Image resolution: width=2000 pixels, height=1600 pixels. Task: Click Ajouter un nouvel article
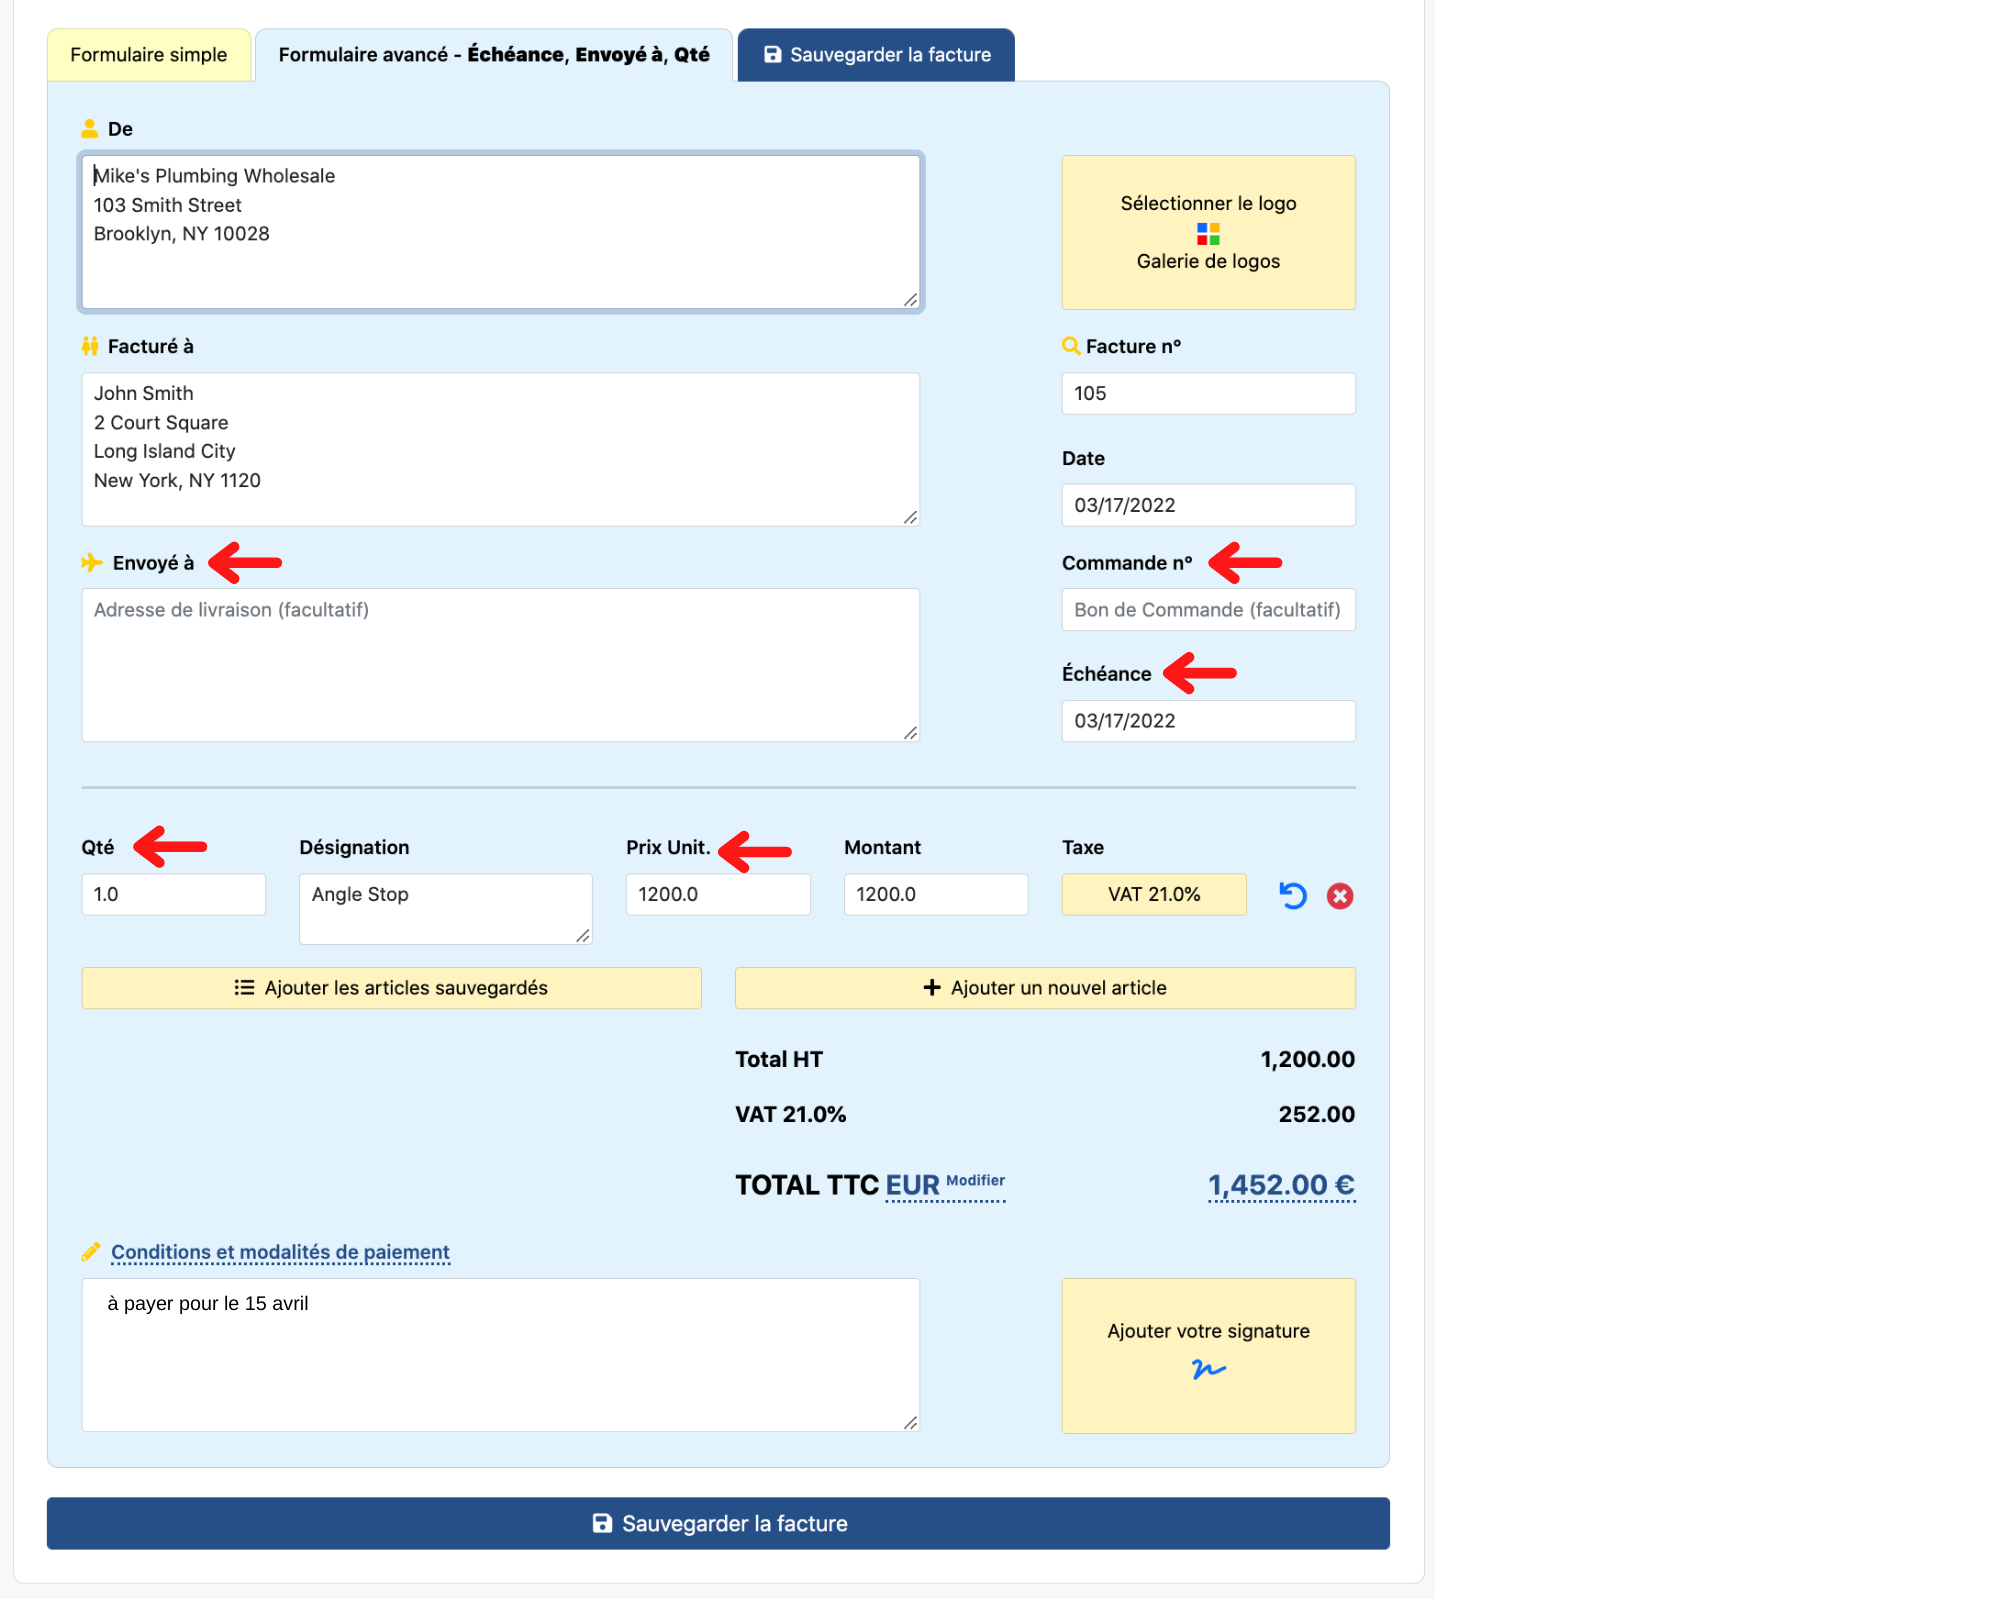point(1045,988)
